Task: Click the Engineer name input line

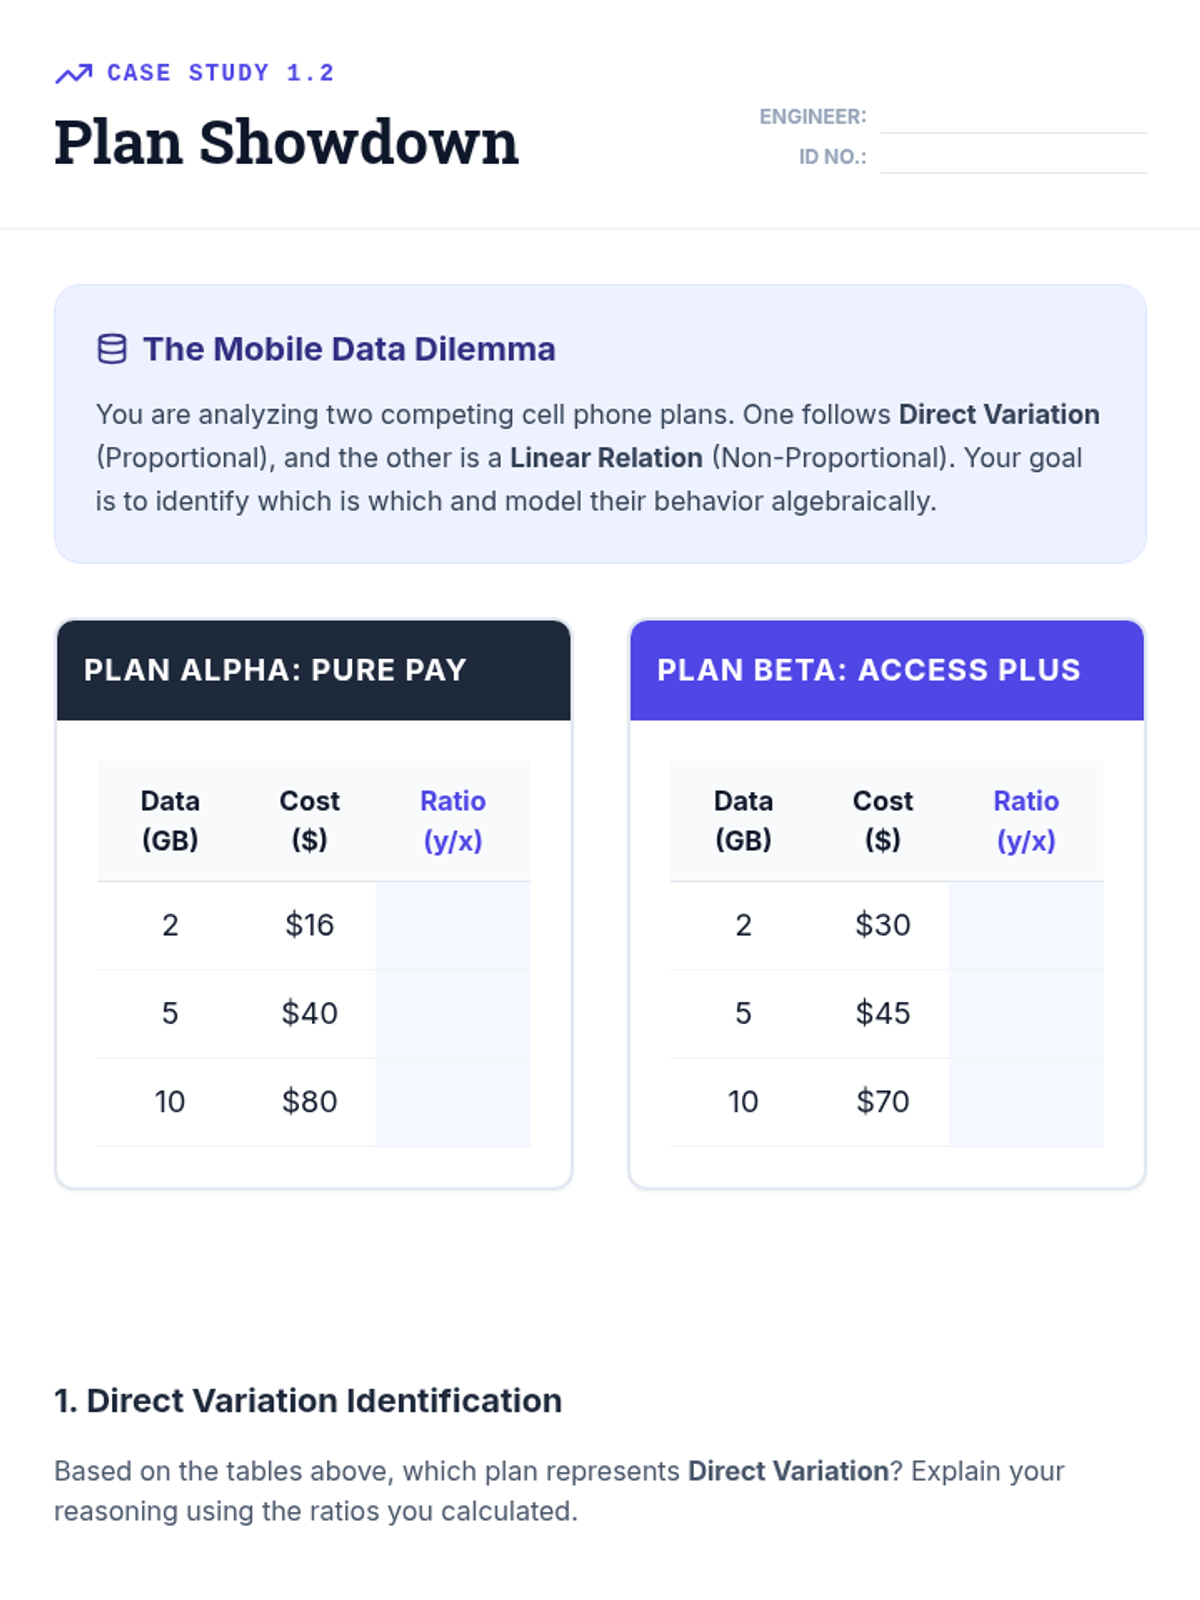Action: [1013, 117]
